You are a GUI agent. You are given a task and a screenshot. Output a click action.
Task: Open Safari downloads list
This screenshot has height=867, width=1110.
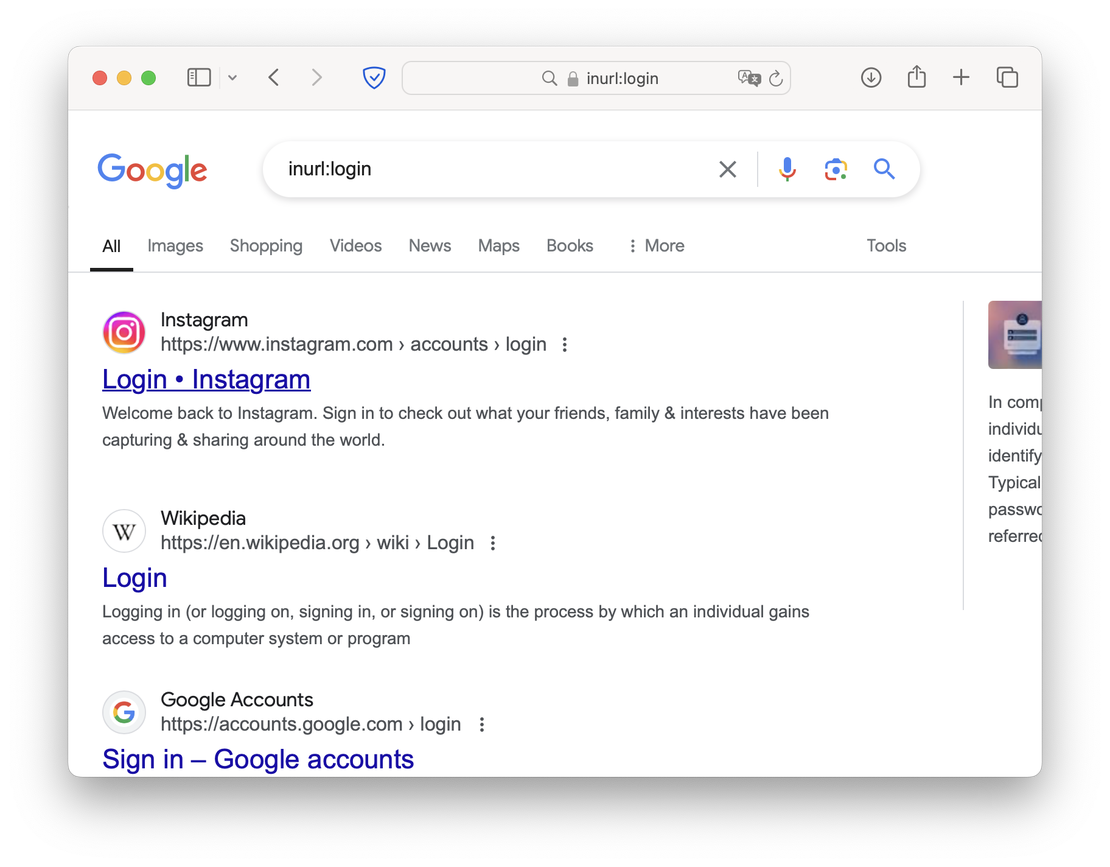[871, 77]
